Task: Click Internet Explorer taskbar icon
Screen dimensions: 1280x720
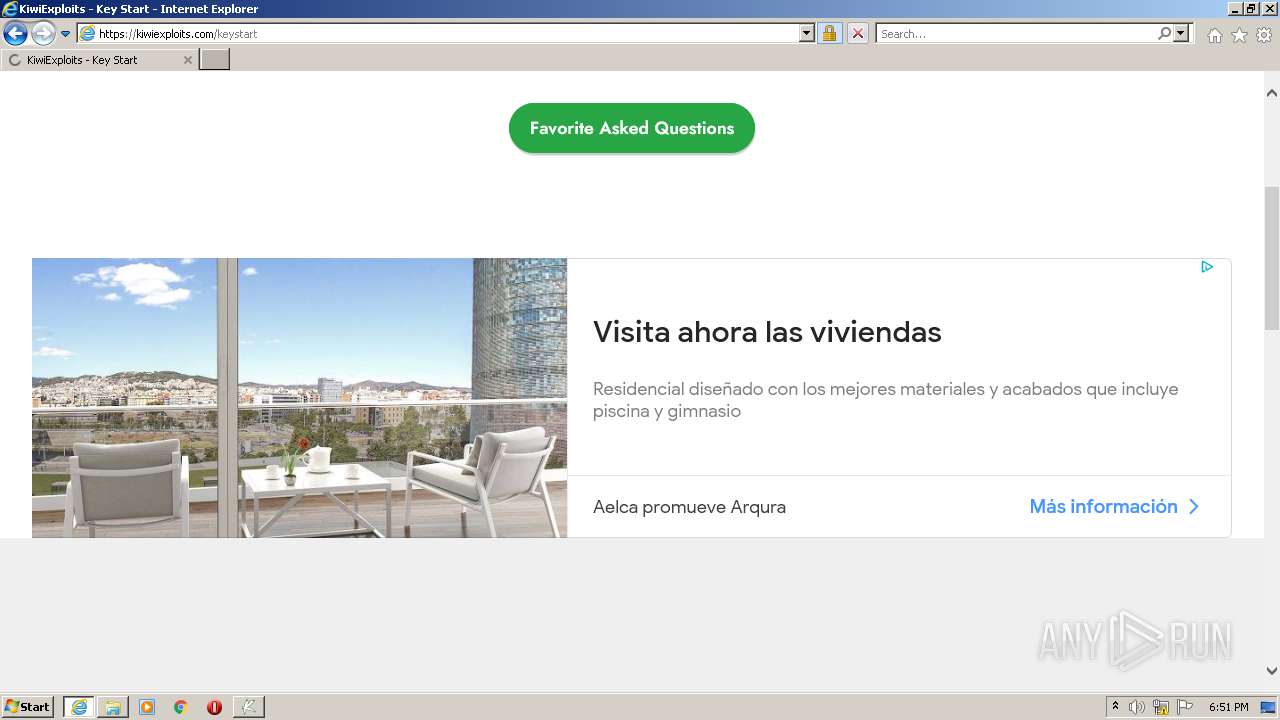Action: pos(79,707)
